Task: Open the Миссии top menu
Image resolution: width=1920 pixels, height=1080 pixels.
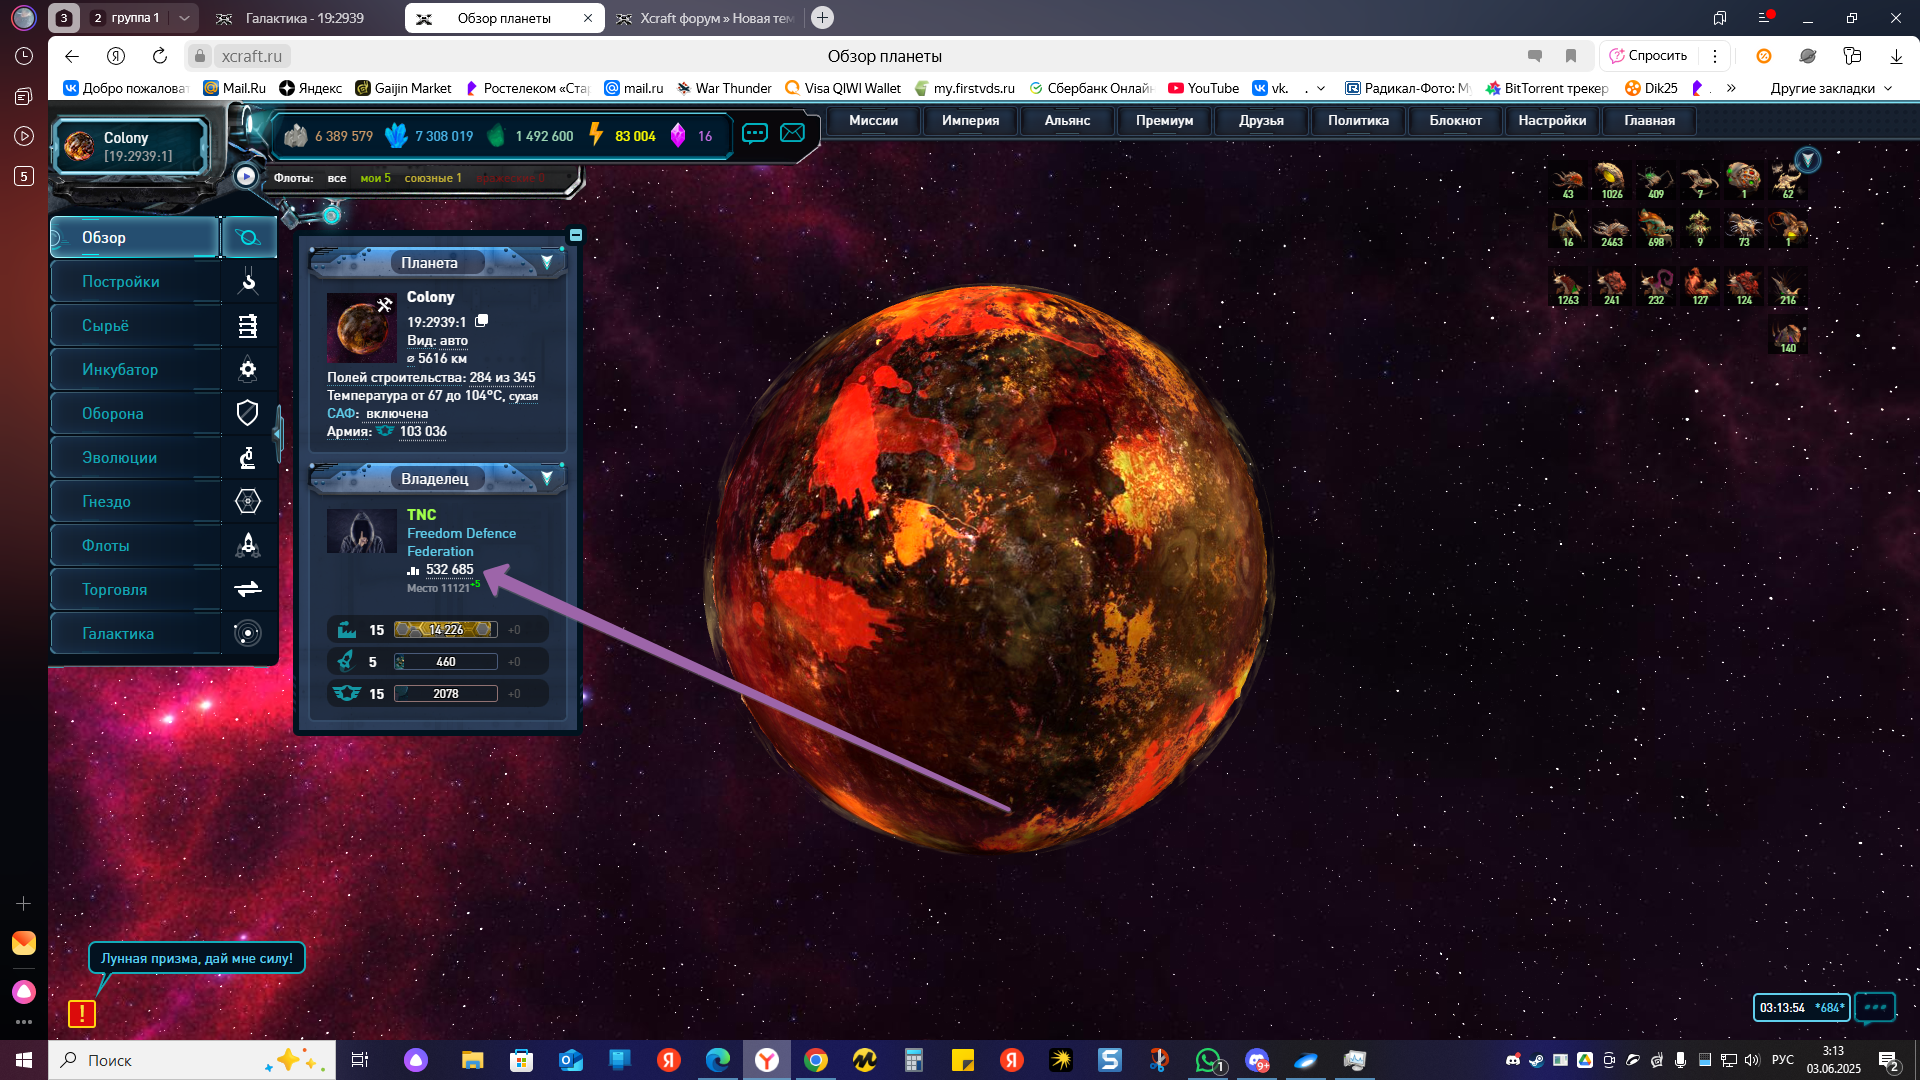Action: pyautogui.click(x=873, y=120)
